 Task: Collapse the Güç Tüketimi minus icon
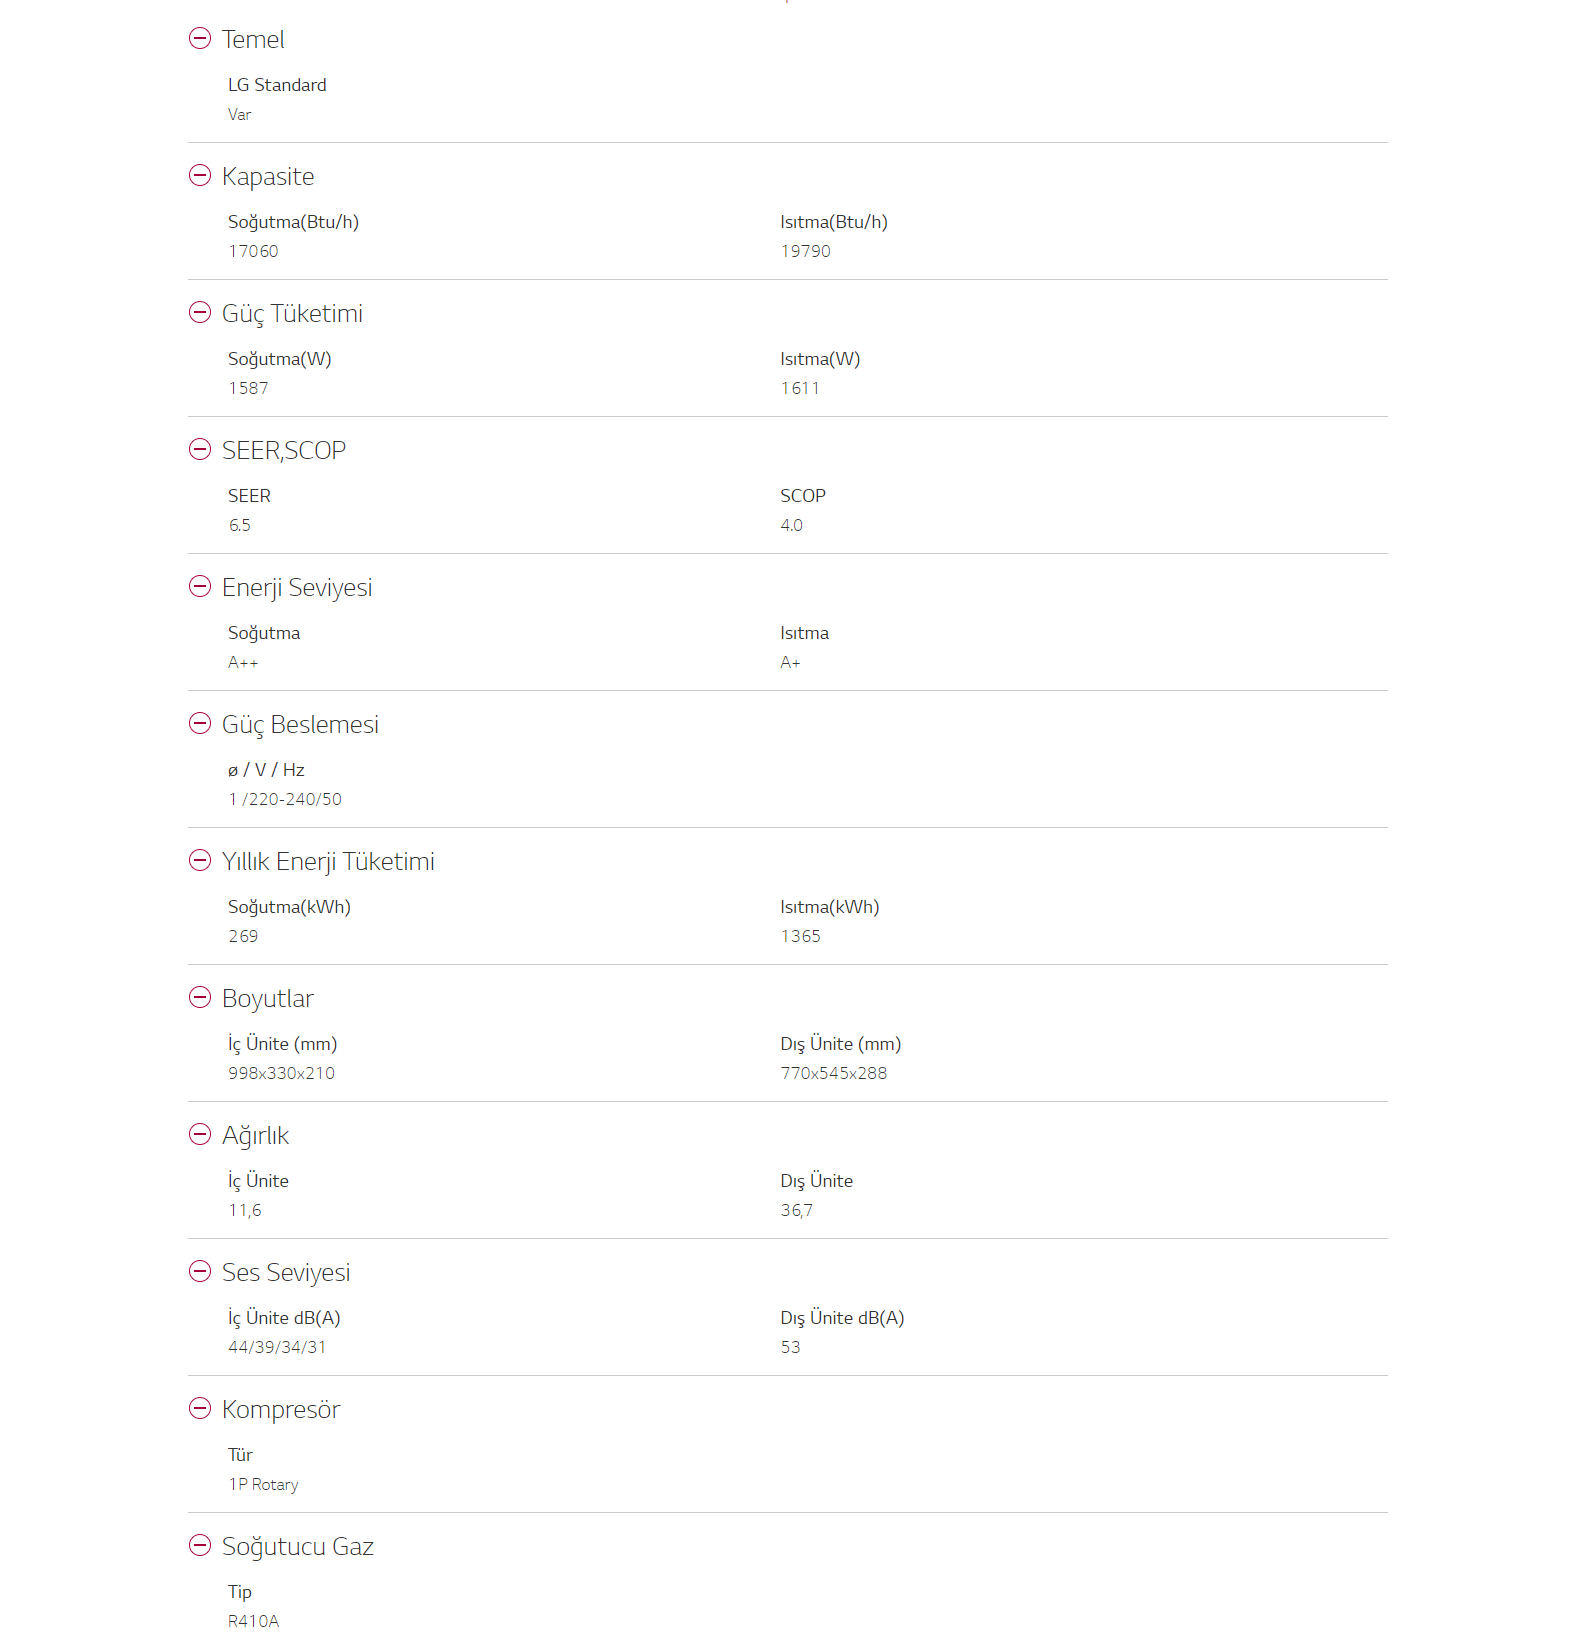200,312
